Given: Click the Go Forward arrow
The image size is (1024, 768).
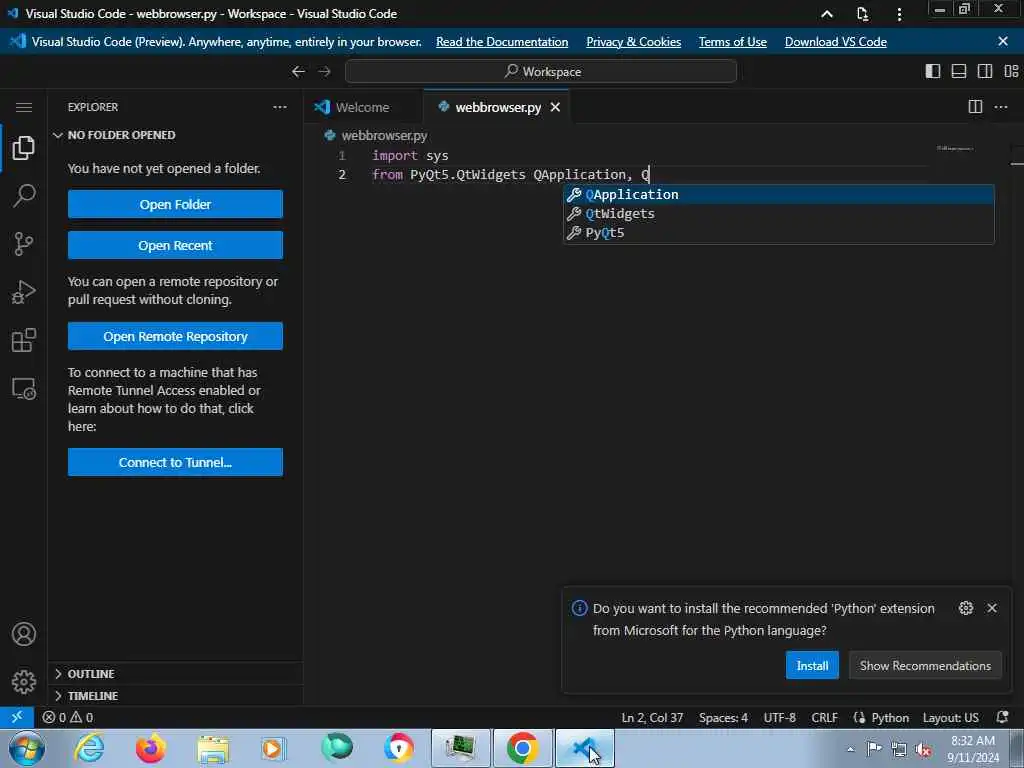Looking at the screenshot, I should pos(325,71).
